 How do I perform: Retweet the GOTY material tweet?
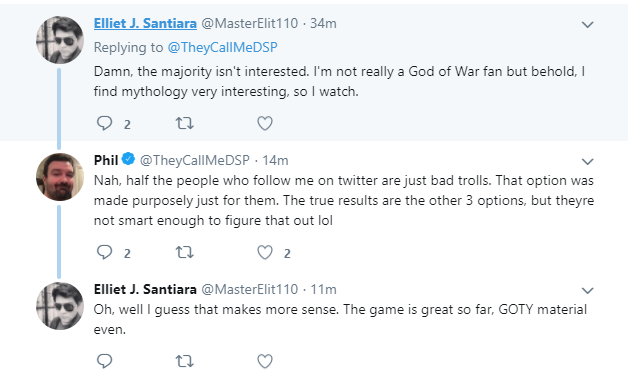point(185,361)
